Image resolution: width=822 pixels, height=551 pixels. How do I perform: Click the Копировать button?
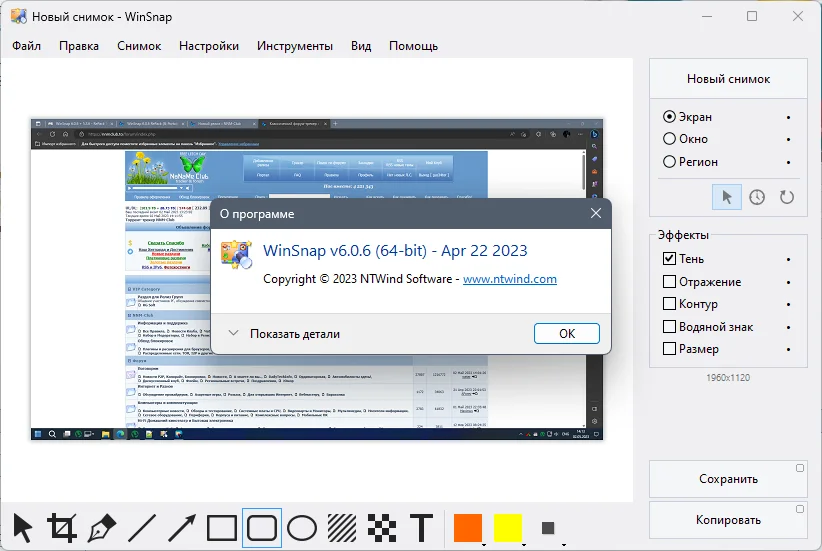tap(728, 520)
